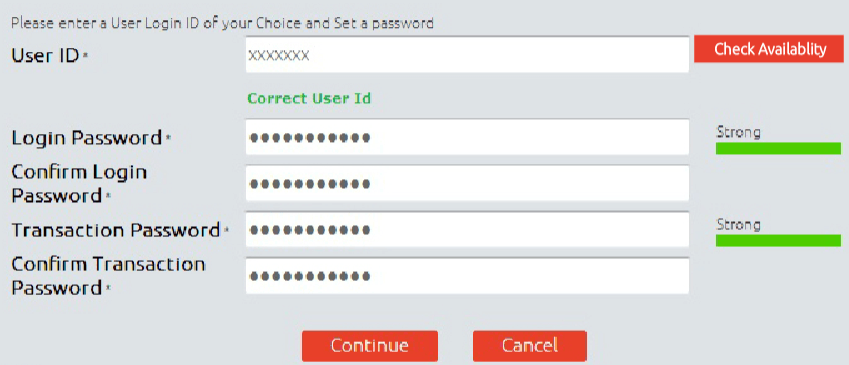This screenshot has height=365, width=849.
Task: Click the 'Confirm Transaction Password' label
Action: click(x=108, y=276)
